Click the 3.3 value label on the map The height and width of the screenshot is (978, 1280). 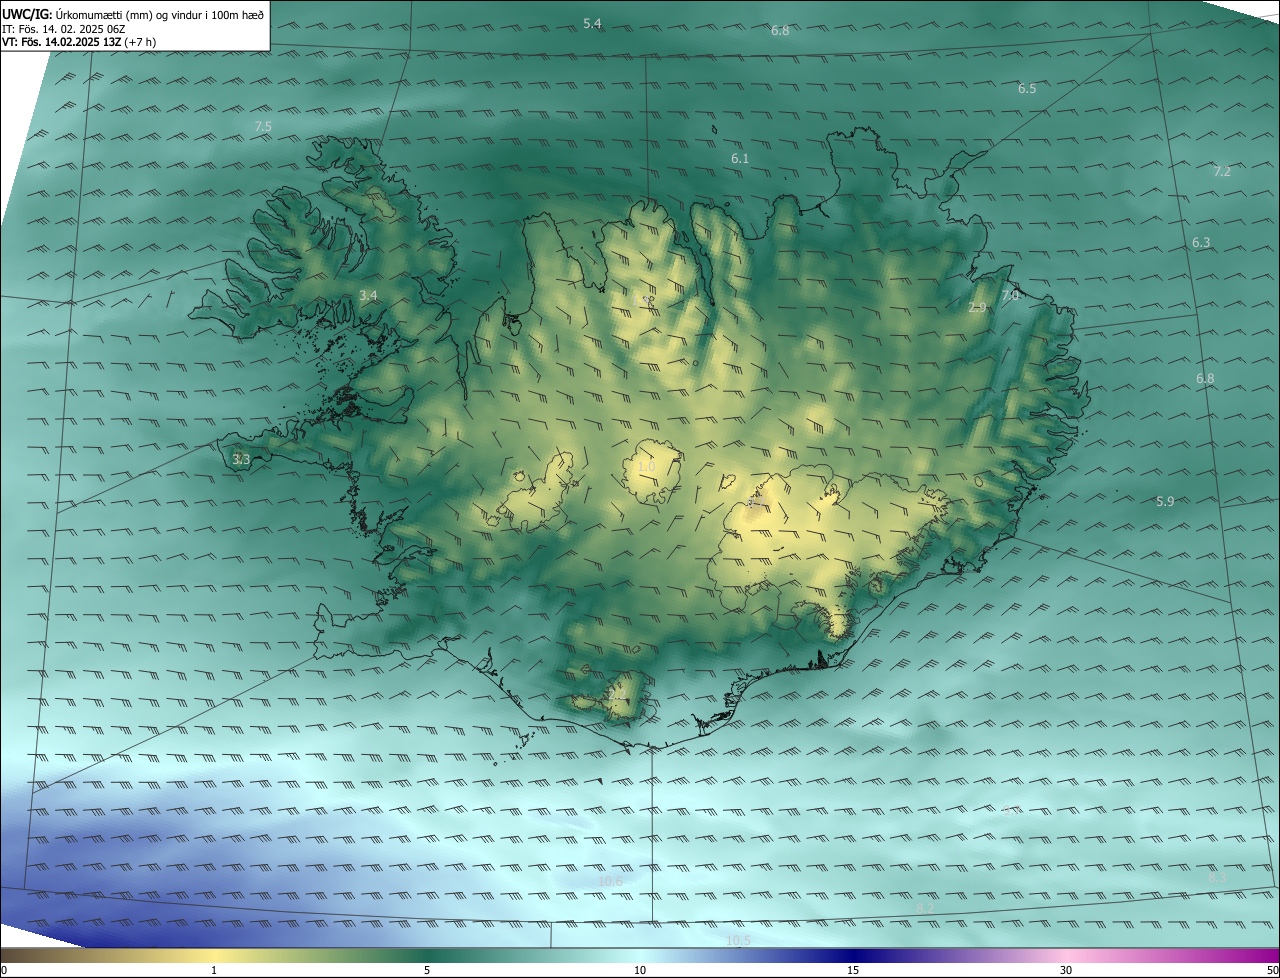pyautogui.click(x=241, y=460)
